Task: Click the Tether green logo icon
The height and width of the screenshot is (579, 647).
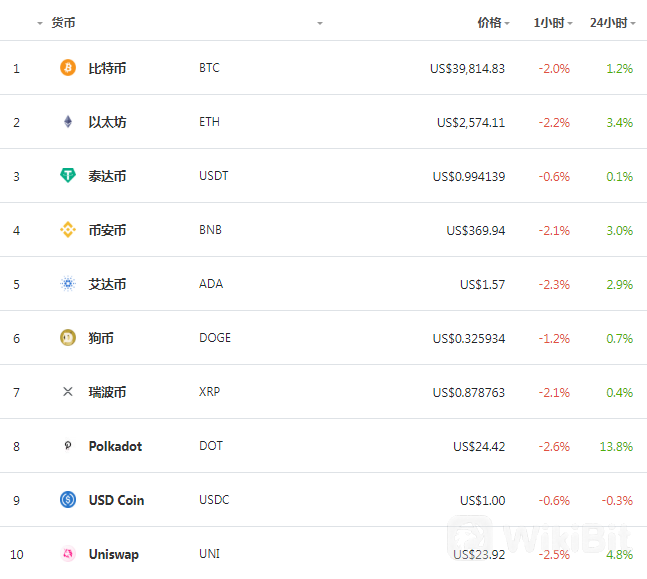Action: pyautogui.click(x=68, y=175)
